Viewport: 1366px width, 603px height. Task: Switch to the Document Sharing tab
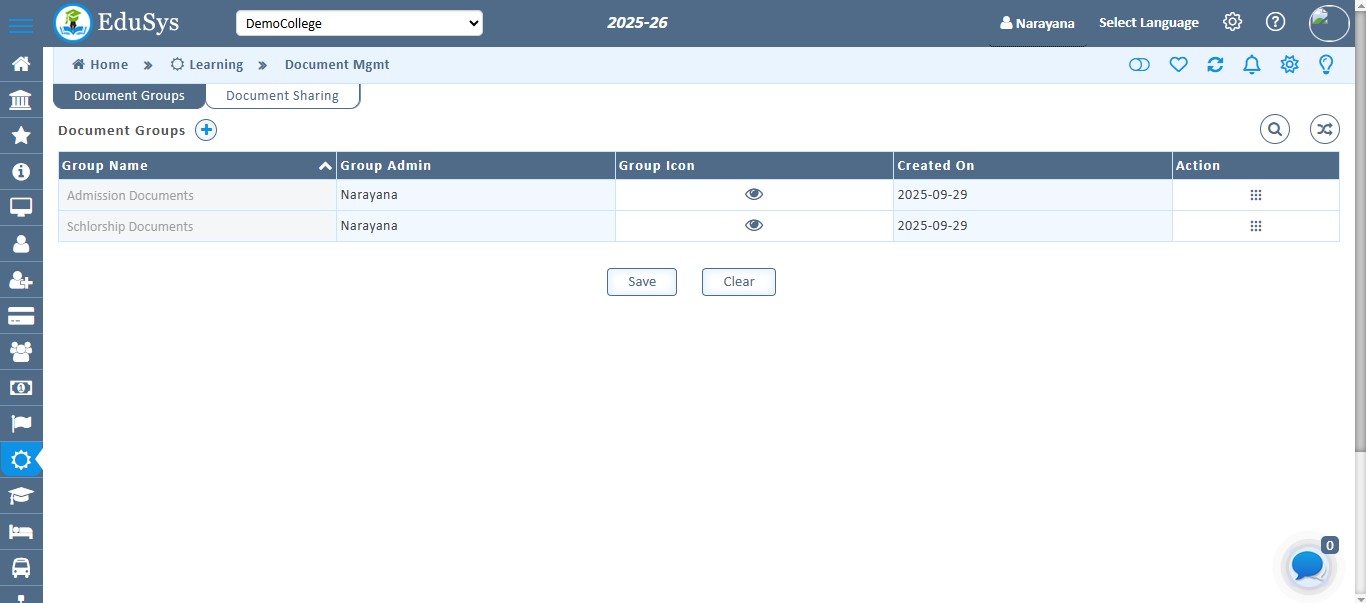click(283, 95)
